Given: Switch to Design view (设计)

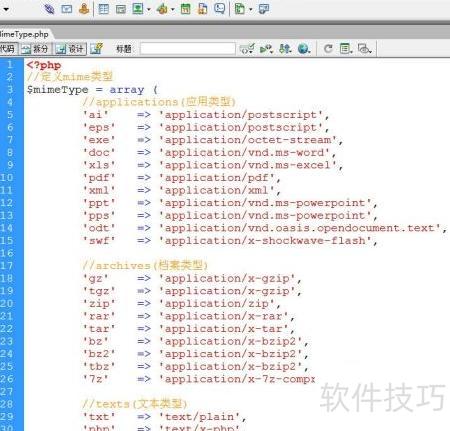Looking at the screenshot, I should [70, 49].
